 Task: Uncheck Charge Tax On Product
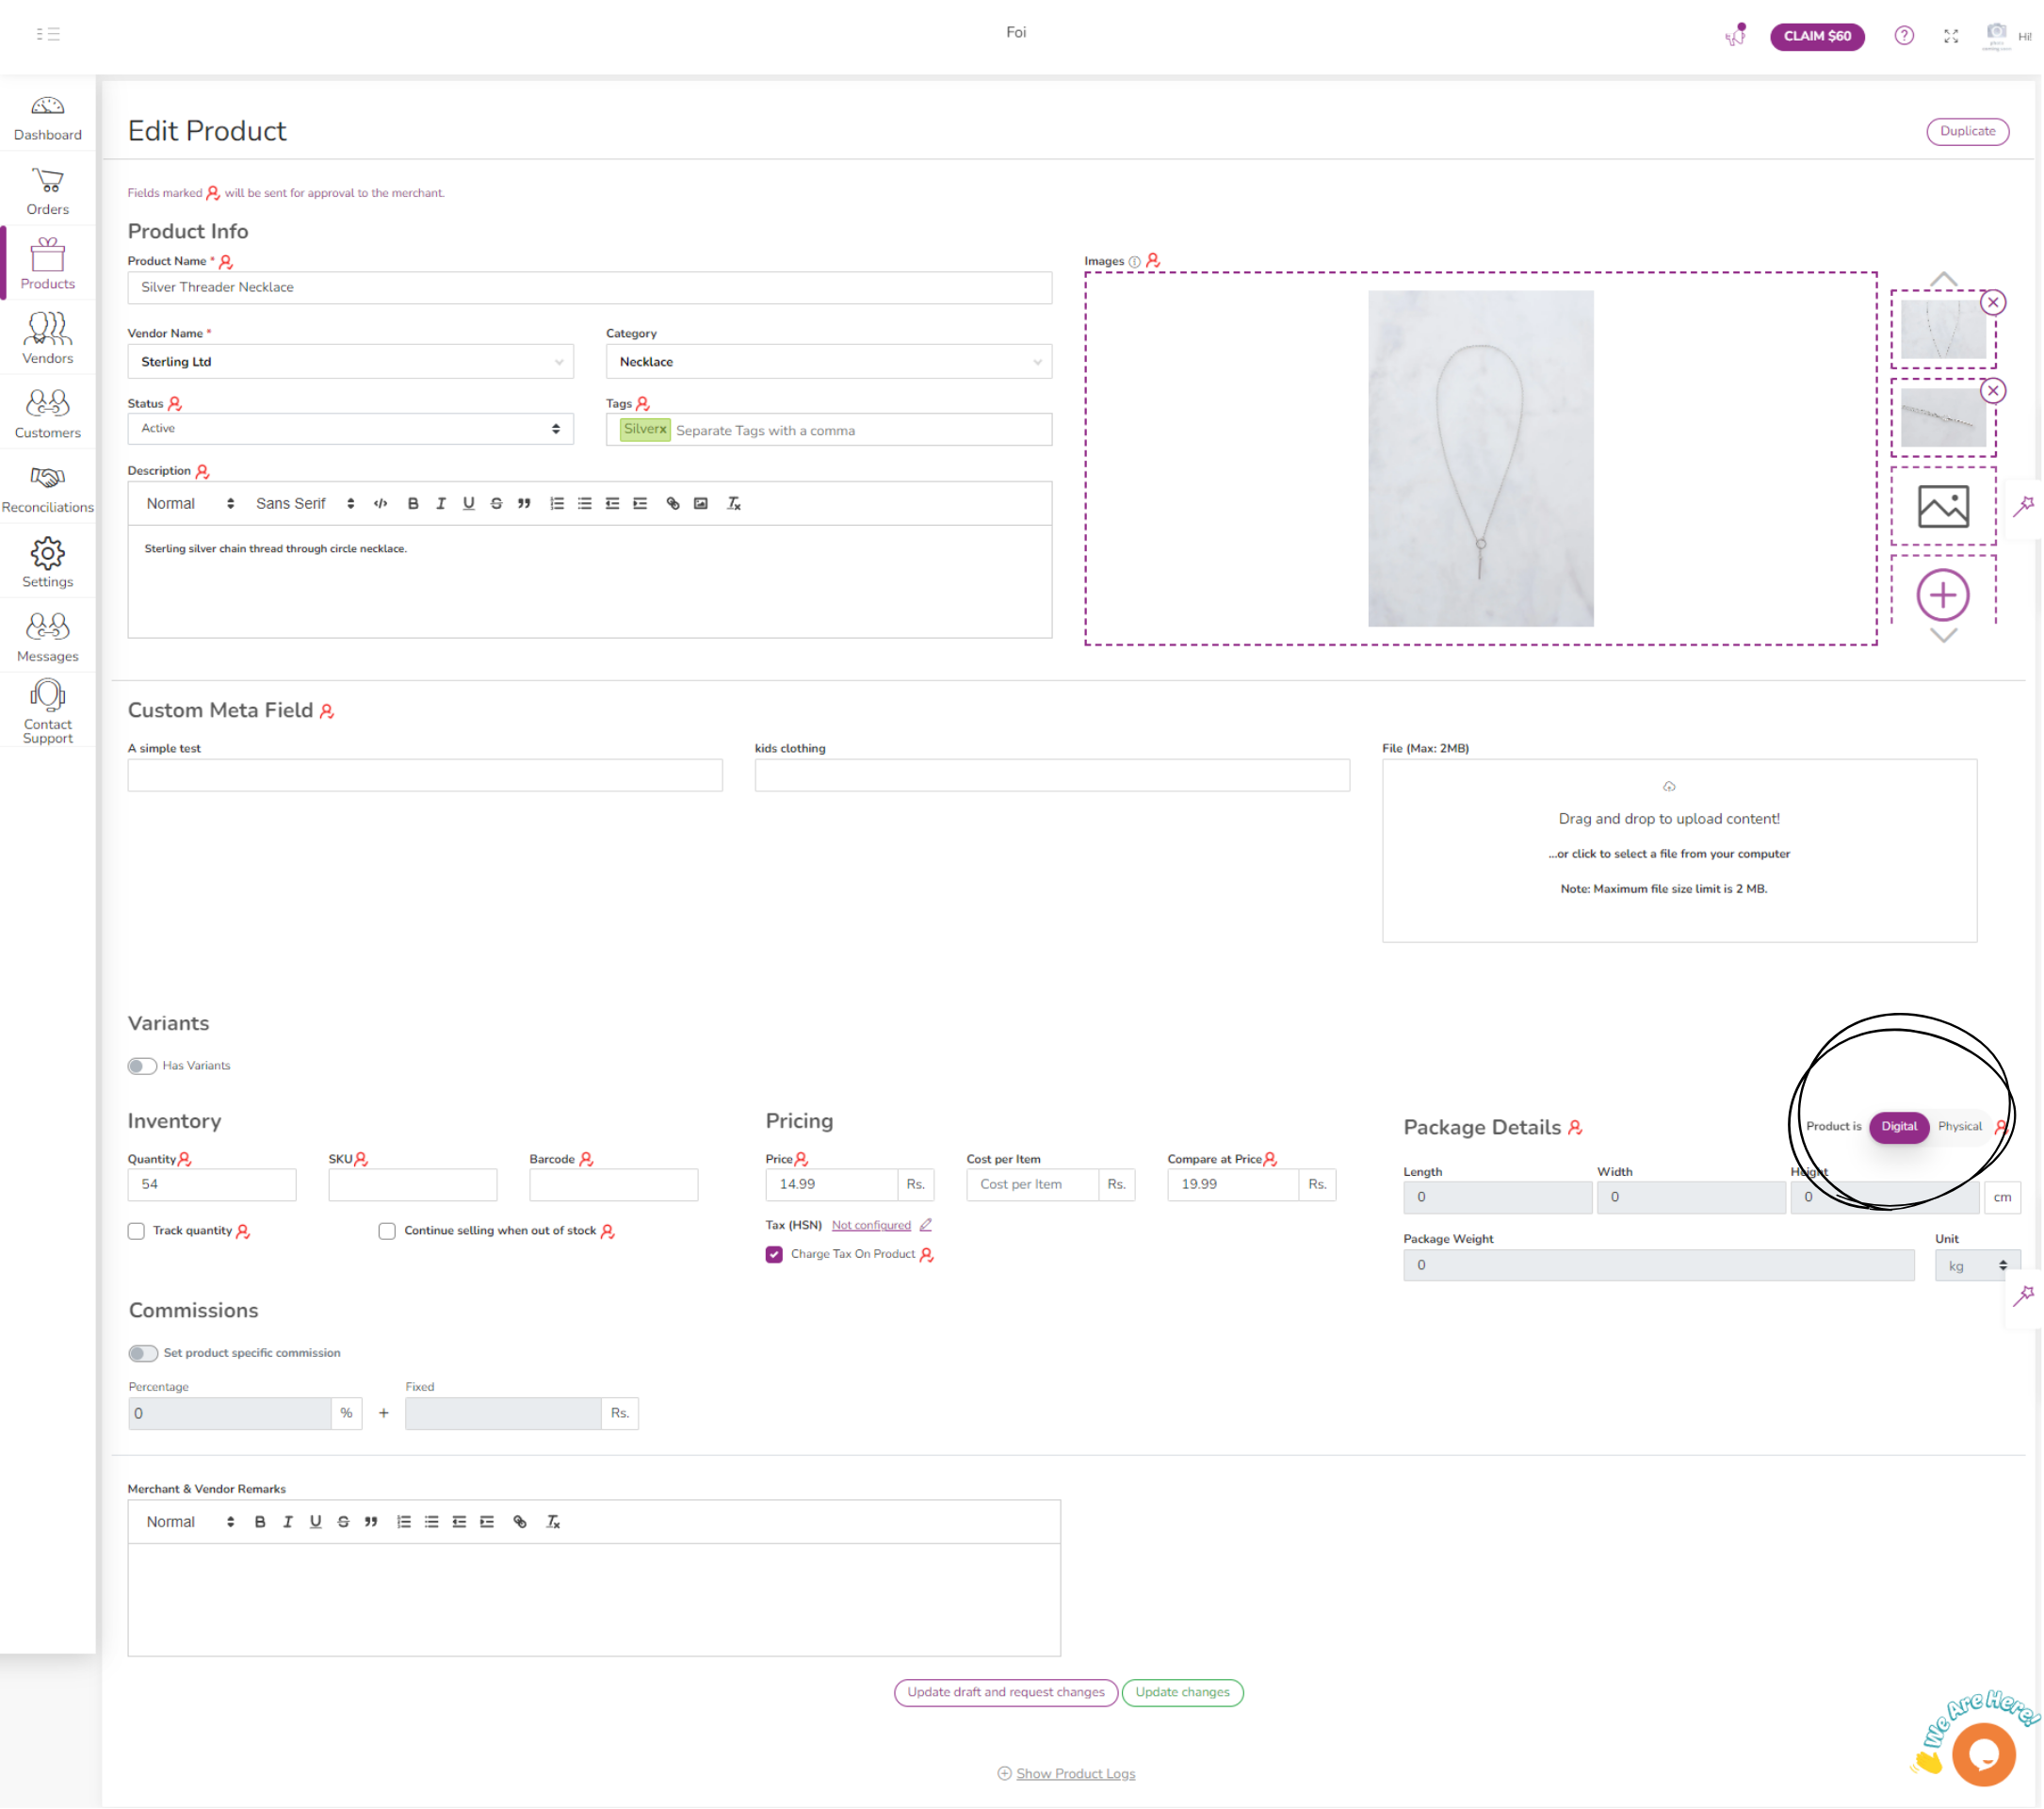[x=774, y=1255]
